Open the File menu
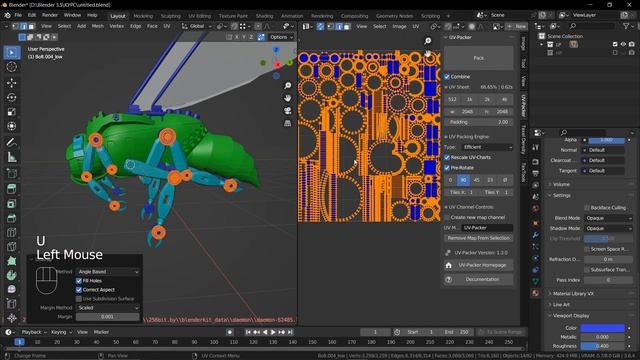640x360 pixels. point(18,15)
